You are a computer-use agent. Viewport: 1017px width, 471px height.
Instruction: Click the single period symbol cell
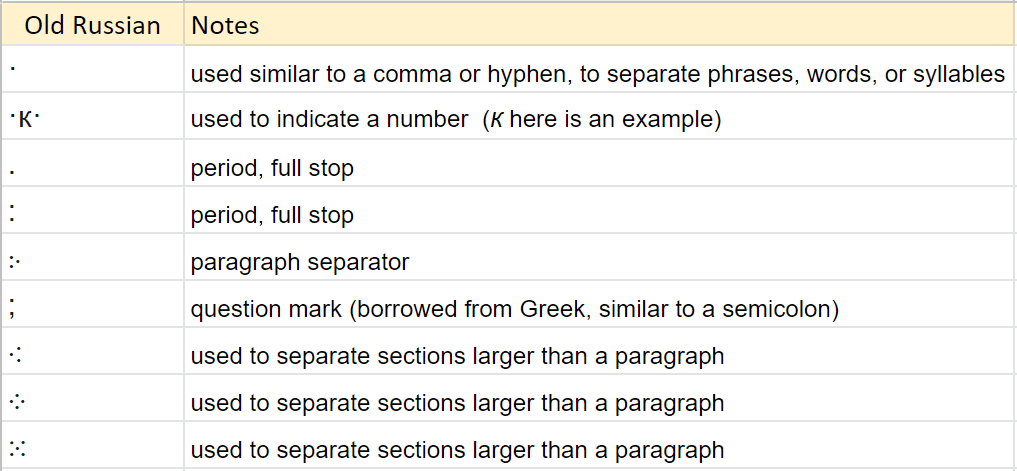pyautogui.click(x=92, y=162)
